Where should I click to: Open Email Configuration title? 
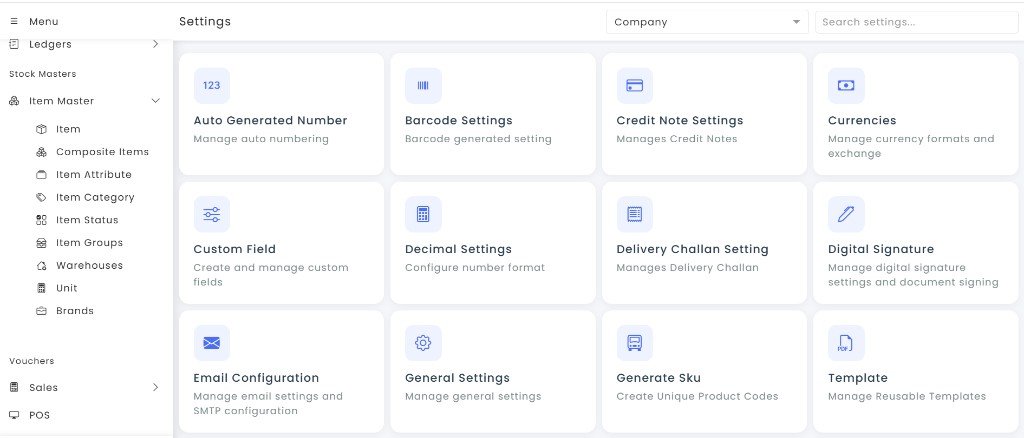256,378
